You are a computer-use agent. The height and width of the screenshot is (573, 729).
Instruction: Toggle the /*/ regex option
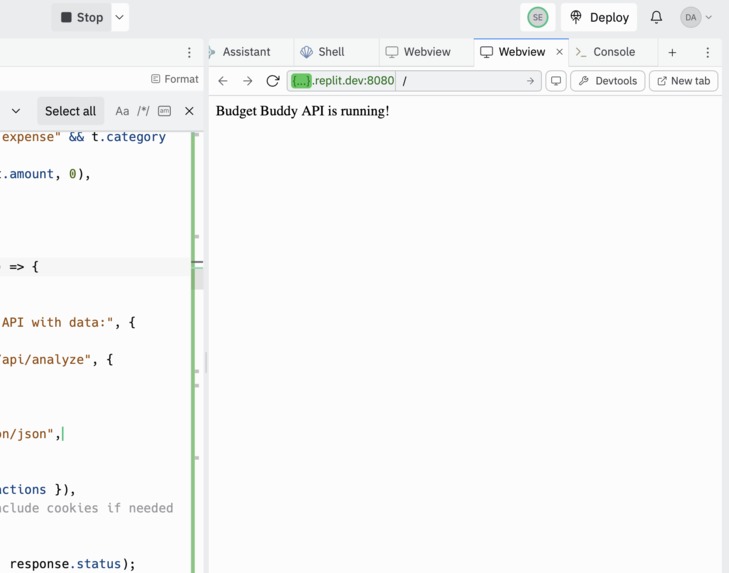coord(143,111)
